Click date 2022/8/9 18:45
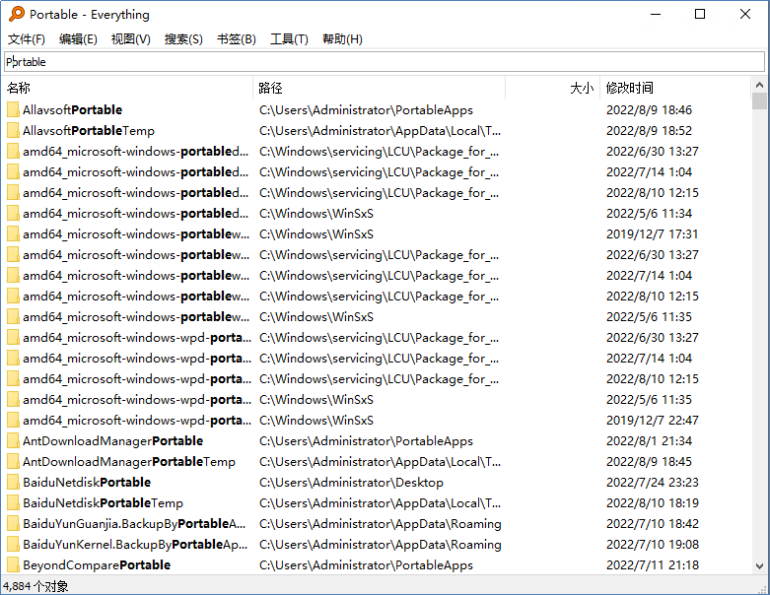The height and width of the screenshot is (595, 770). tap(649, 461)
